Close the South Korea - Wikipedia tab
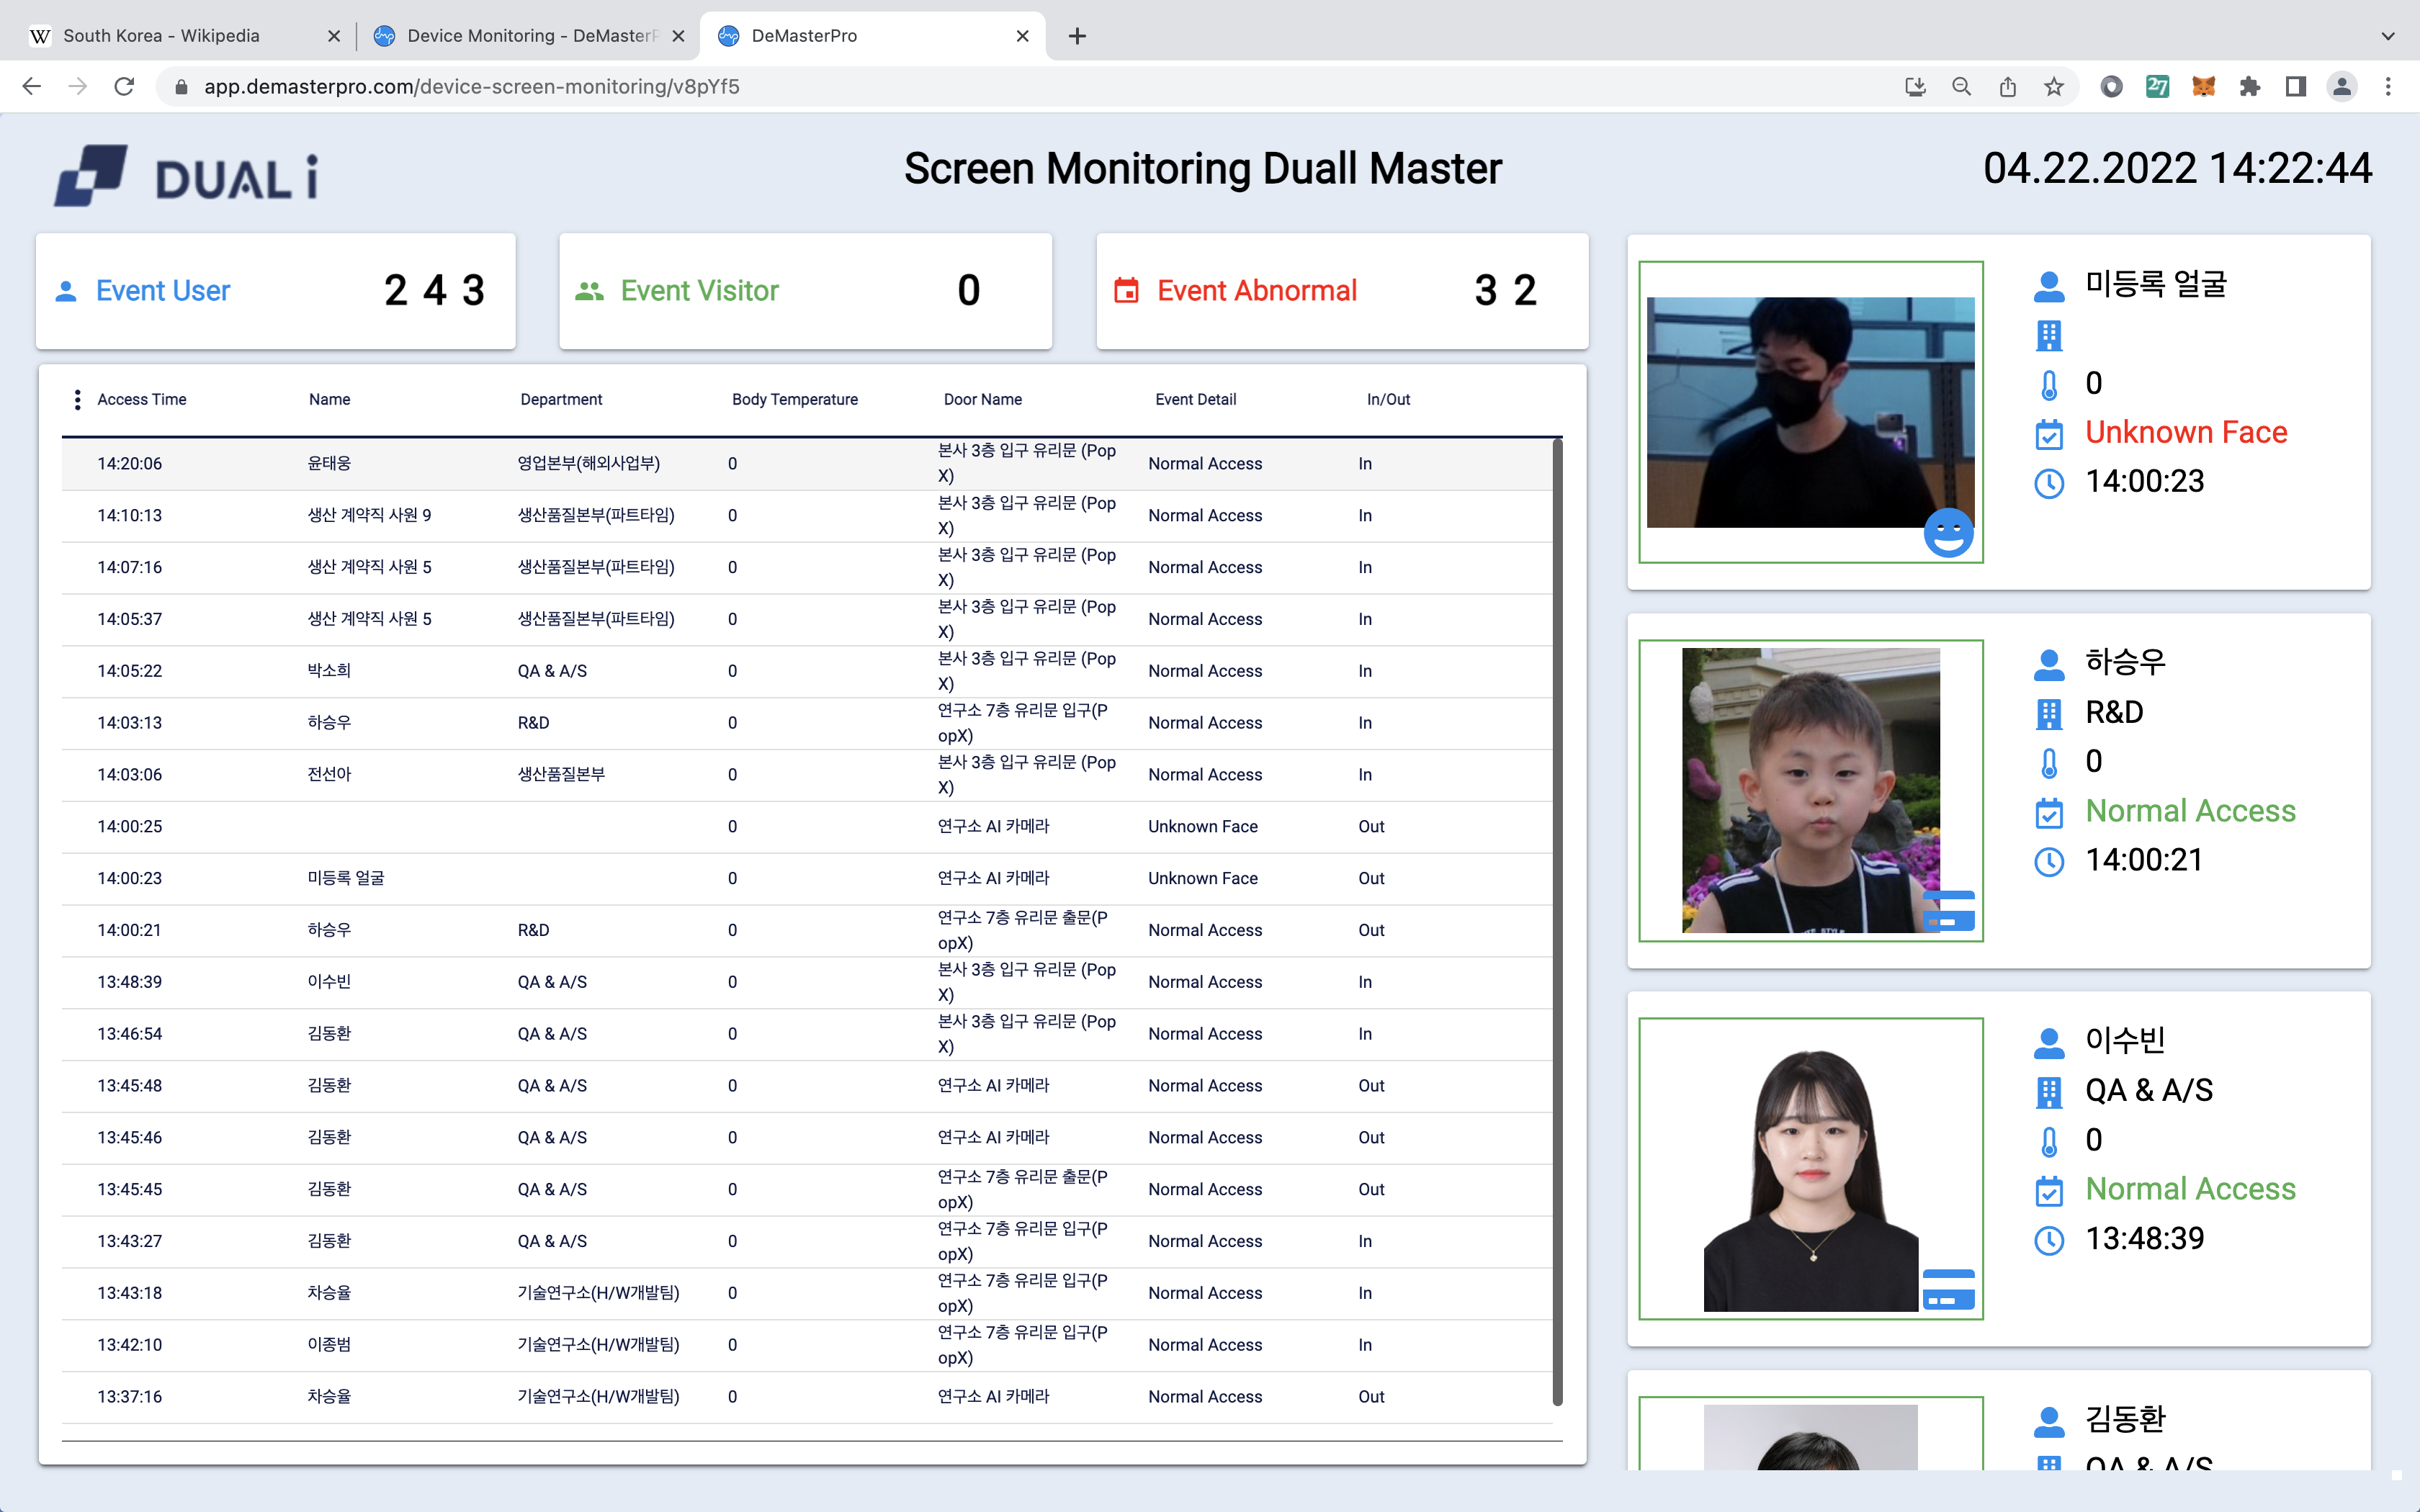 click(x=334, y=36)
